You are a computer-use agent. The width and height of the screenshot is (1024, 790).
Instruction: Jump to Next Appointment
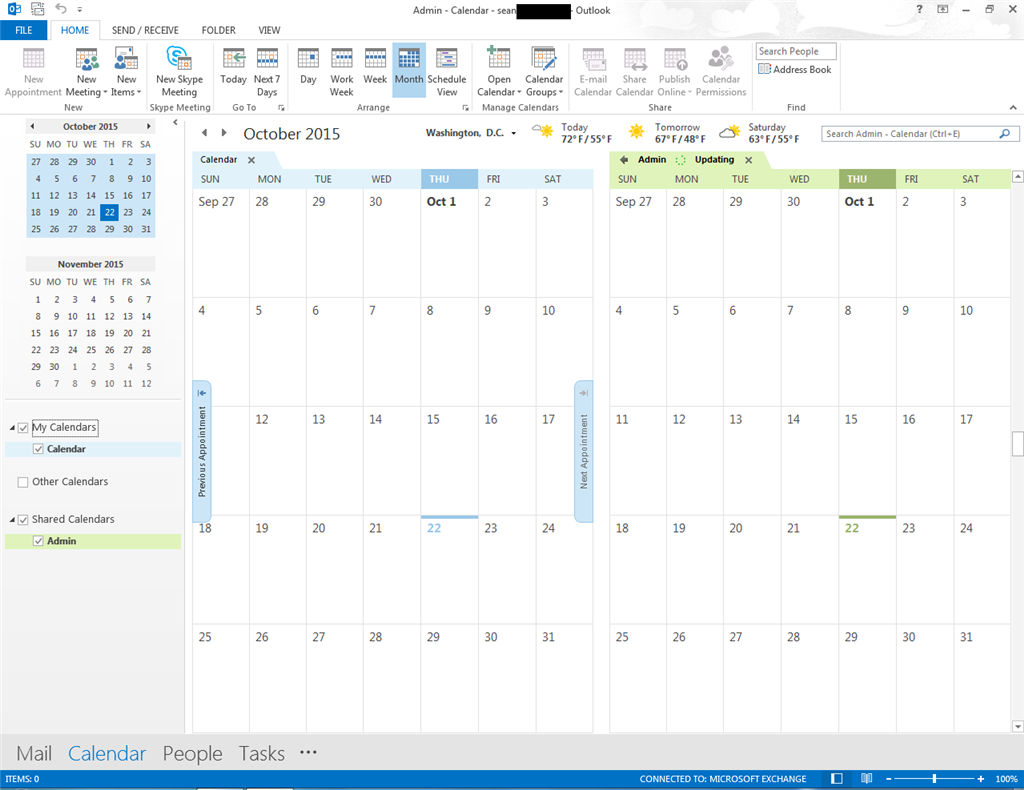click(584, 451)
